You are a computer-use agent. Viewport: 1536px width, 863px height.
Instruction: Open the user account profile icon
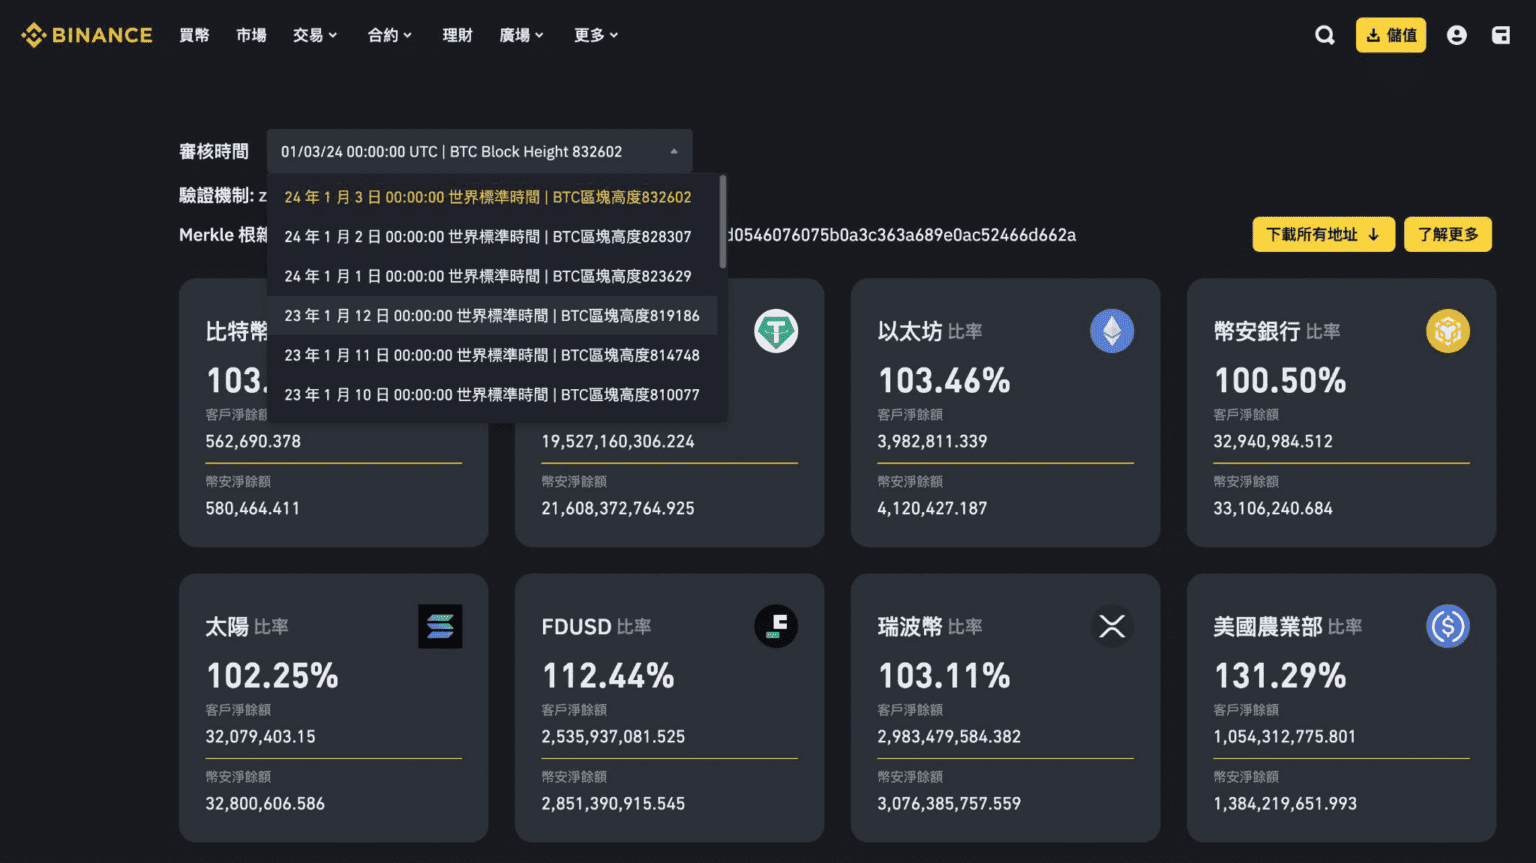[x=1457, y=35]
